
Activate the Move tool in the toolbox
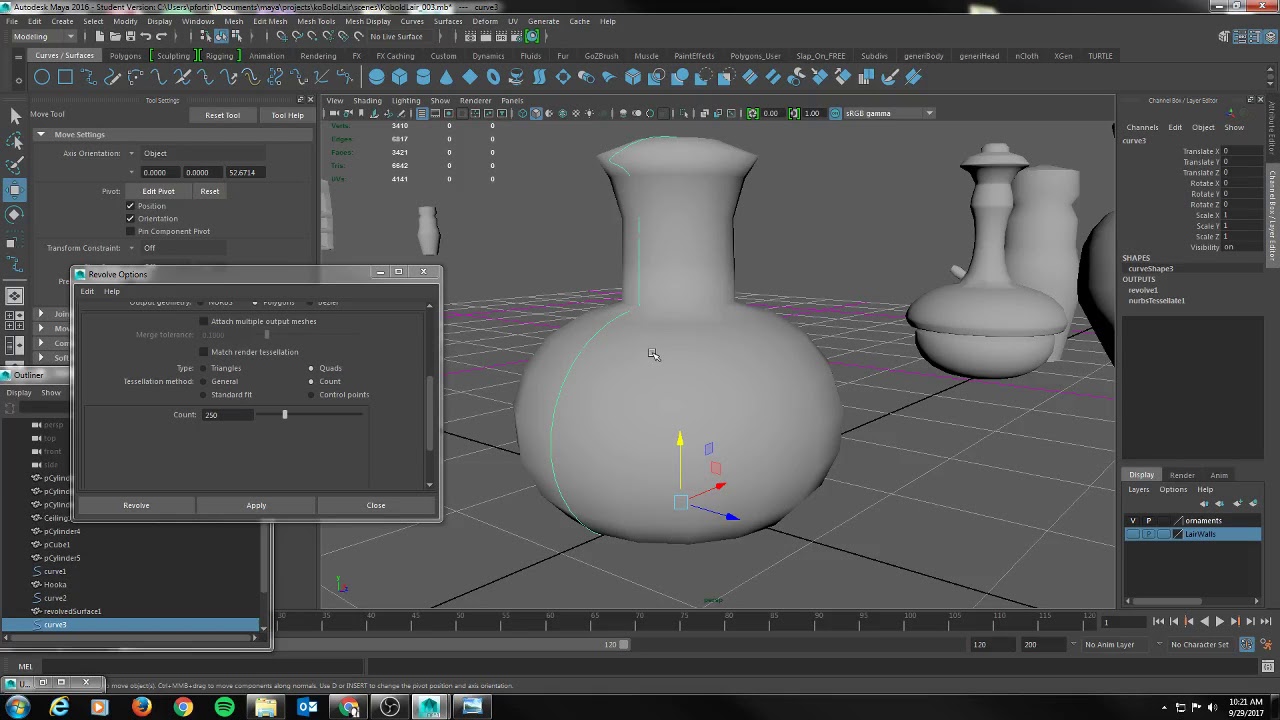tap(15, 190)
